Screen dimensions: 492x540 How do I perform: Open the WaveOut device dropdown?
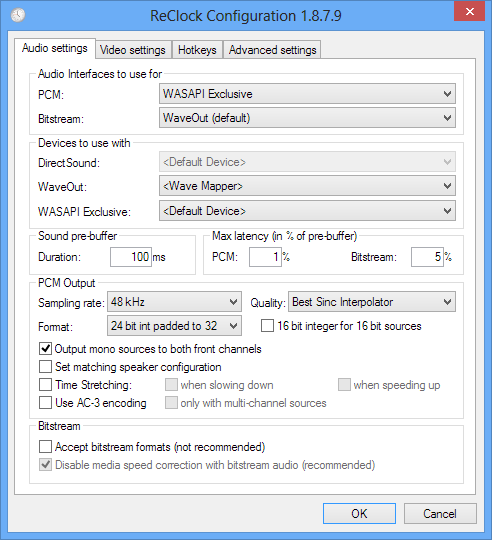307,186
